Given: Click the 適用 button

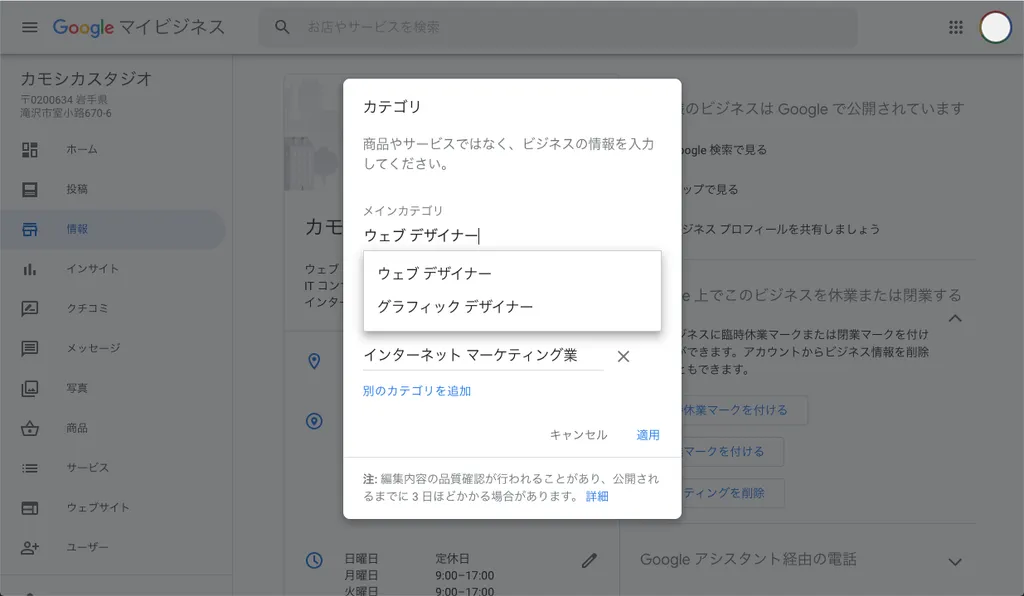Looking at the screenshot, I should click(648, 435).
